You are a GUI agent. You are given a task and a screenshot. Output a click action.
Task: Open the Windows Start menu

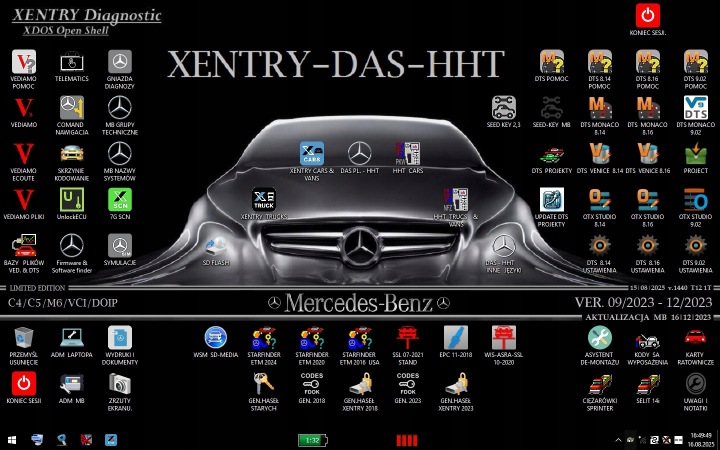pyautogui.click(x=12, y=440)
